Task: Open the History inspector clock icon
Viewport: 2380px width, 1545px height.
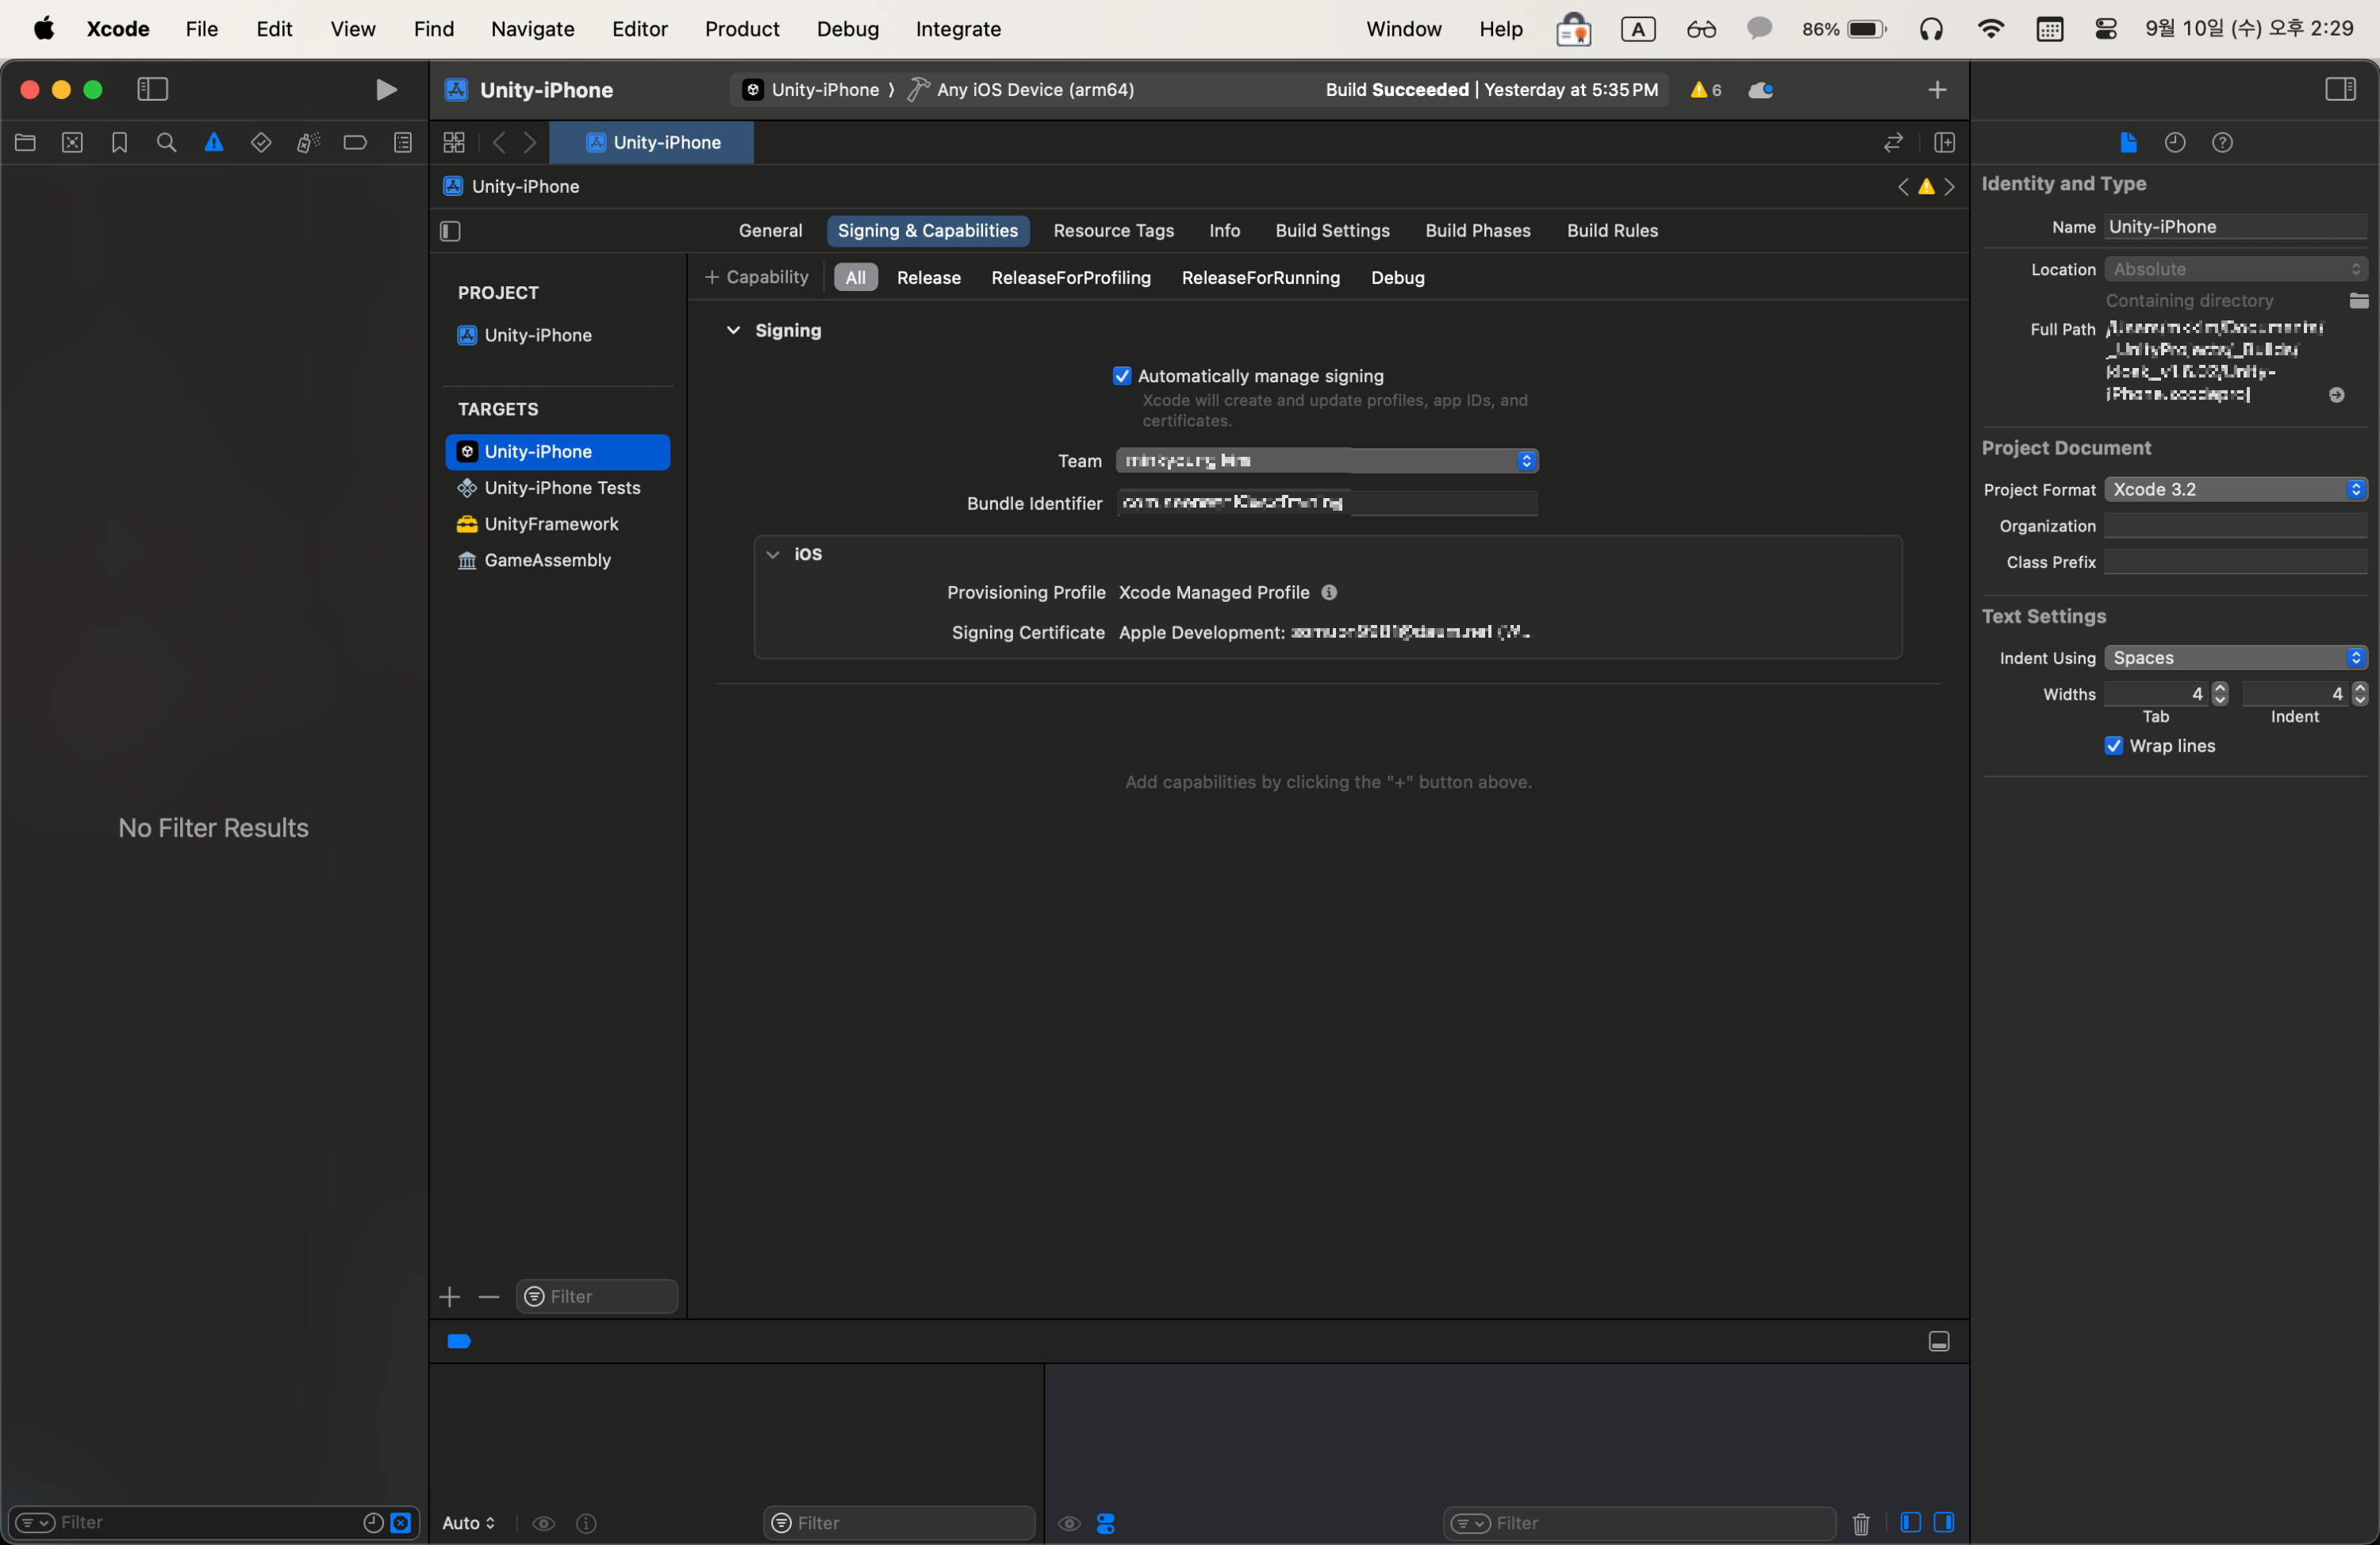Action: tap(2174, 143)
